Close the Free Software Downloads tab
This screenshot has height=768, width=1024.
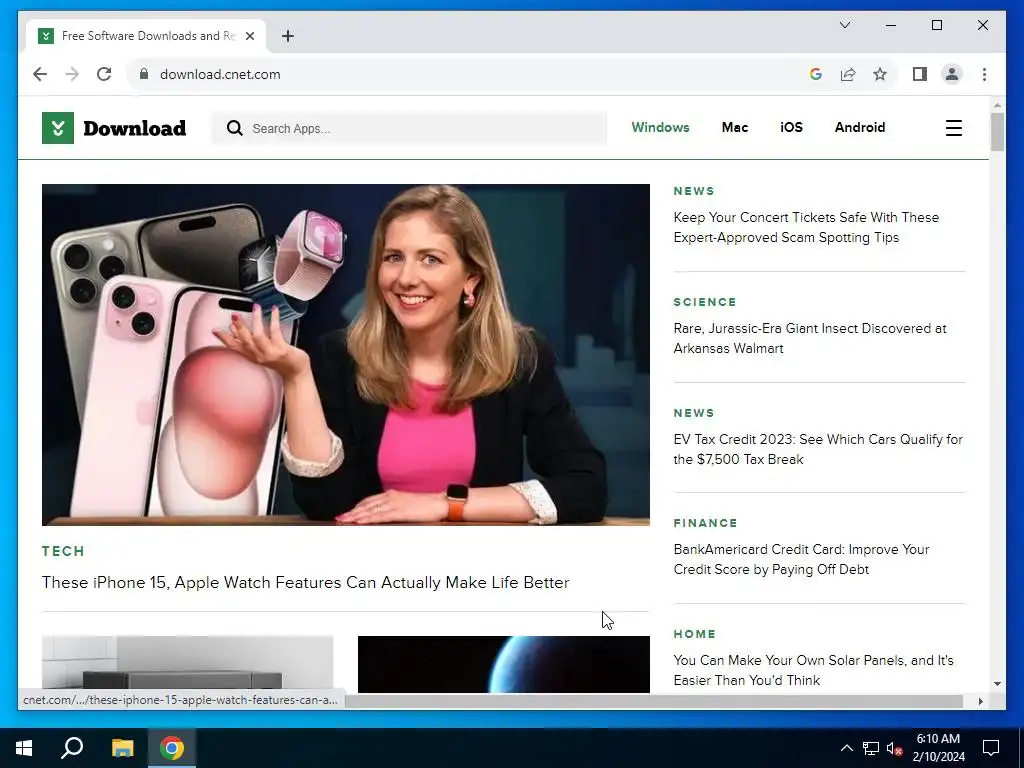point(249,36)
